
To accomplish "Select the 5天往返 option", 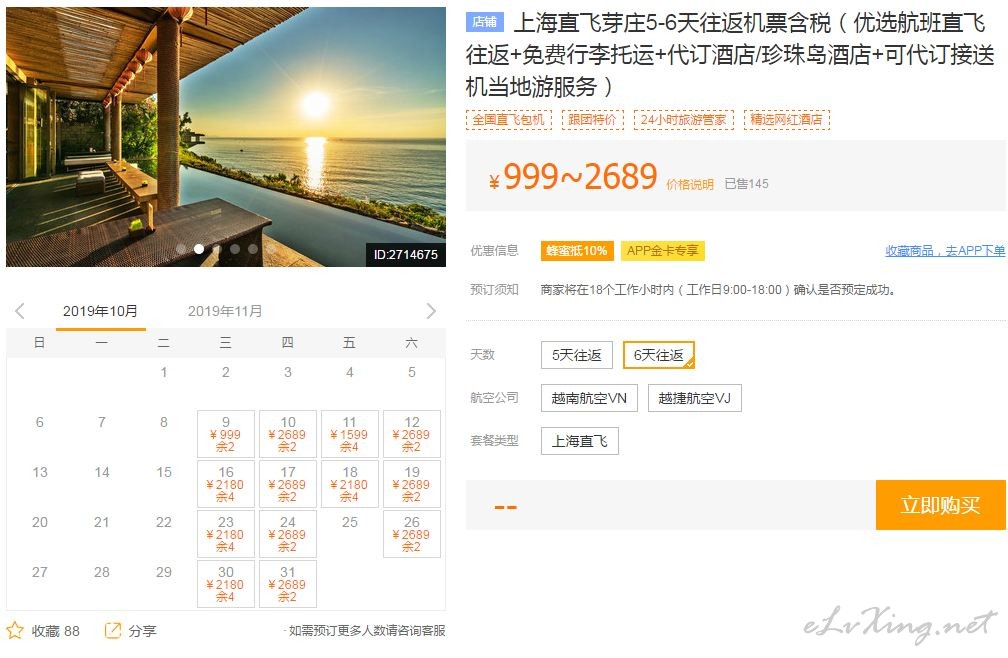I will (577, 355).
